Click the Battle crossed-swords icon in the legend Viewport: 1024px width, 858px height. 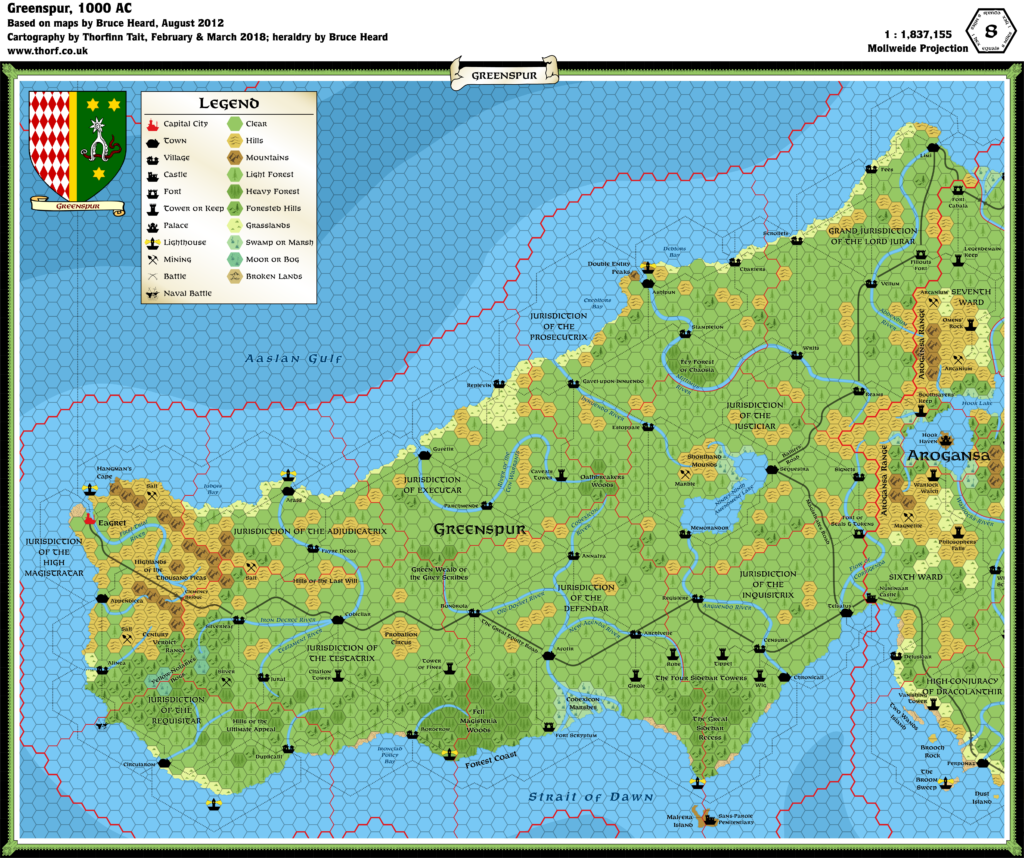point(150,276)
